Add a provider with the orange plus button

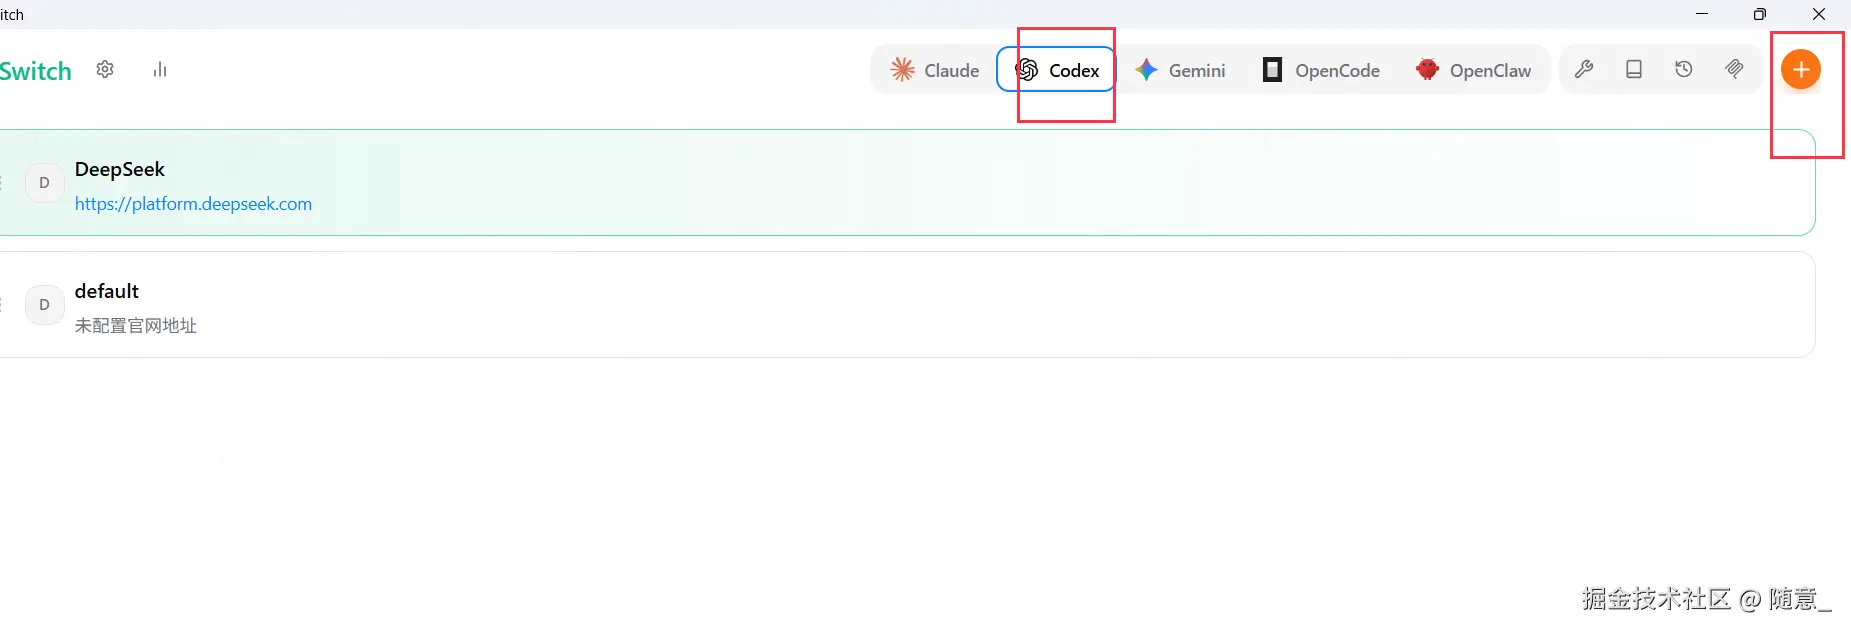point(1801,70)
